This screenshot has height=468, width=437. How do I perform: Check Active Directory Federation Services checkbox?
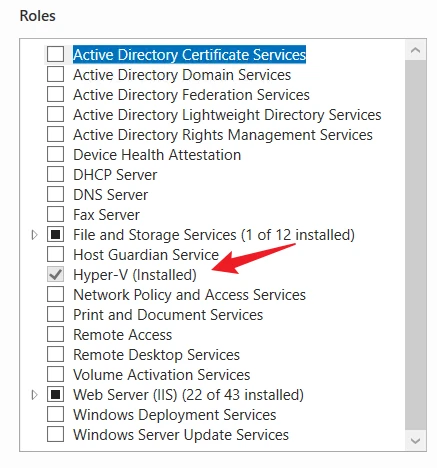pyautogui.click(x=55, y=94)
